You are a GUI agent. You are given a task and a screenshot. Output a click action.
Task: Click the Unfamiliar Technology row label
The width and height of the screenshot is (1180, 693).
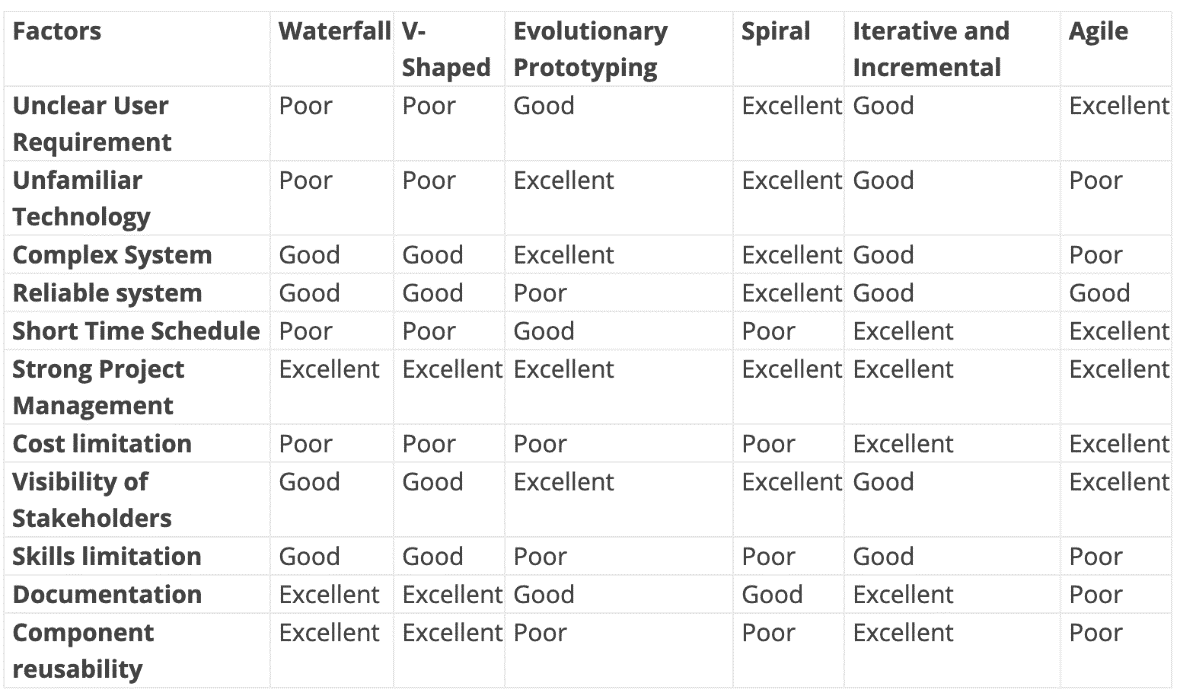coord(81,199)
